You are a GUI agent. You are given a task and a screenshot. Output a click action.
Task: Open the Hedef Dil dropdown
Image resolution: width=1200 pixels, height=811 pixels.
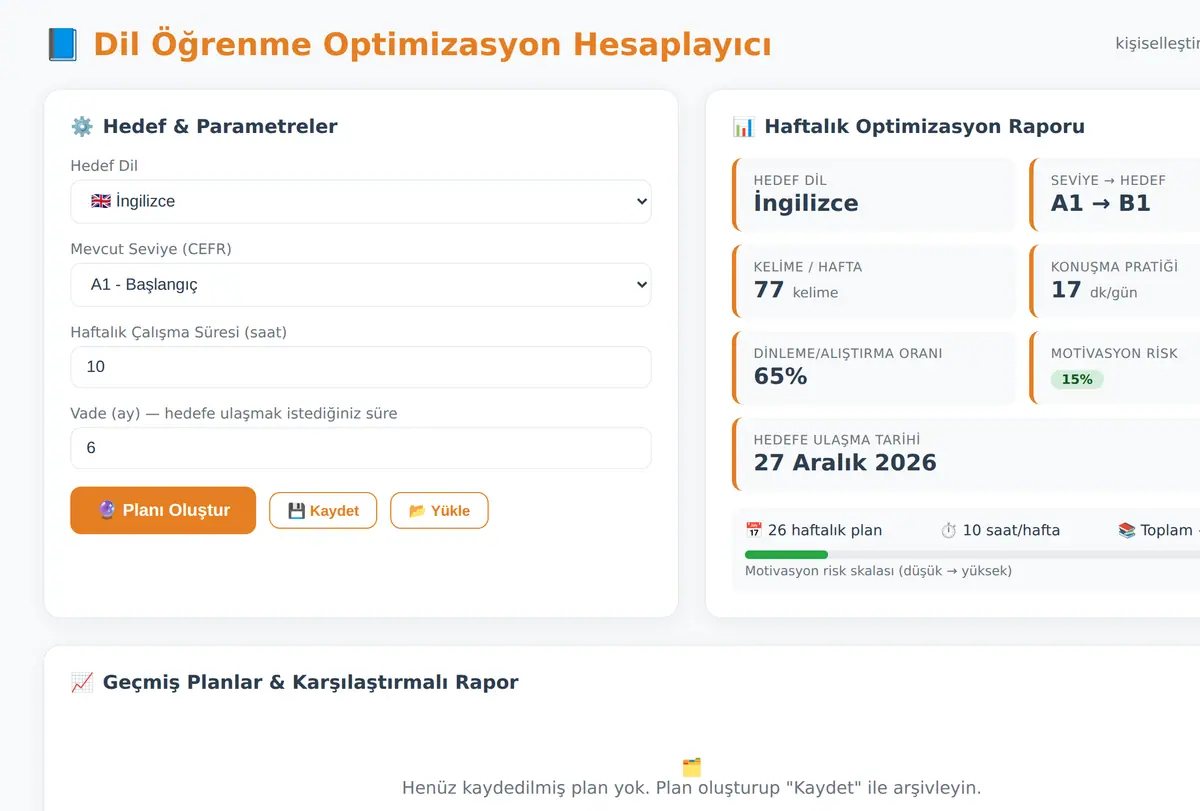(360, 201)
